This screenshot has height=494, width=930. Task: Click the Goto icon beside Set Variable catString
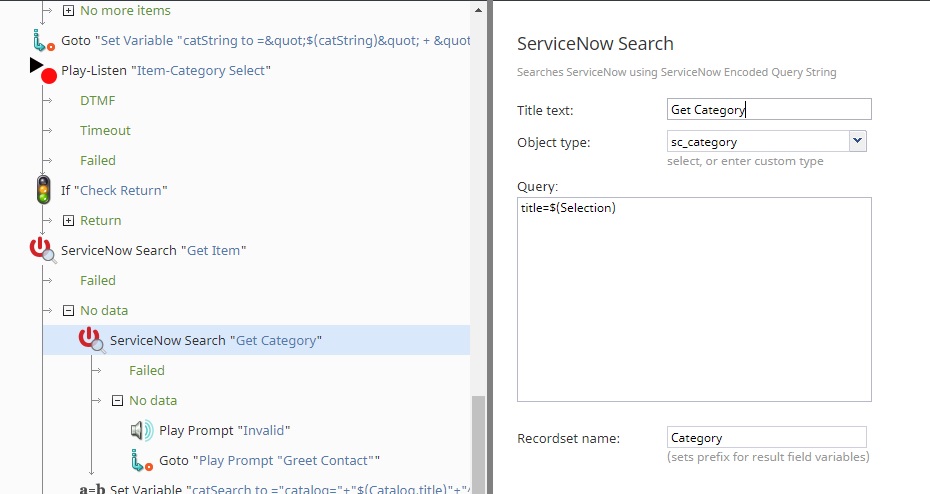pos(43,40)
